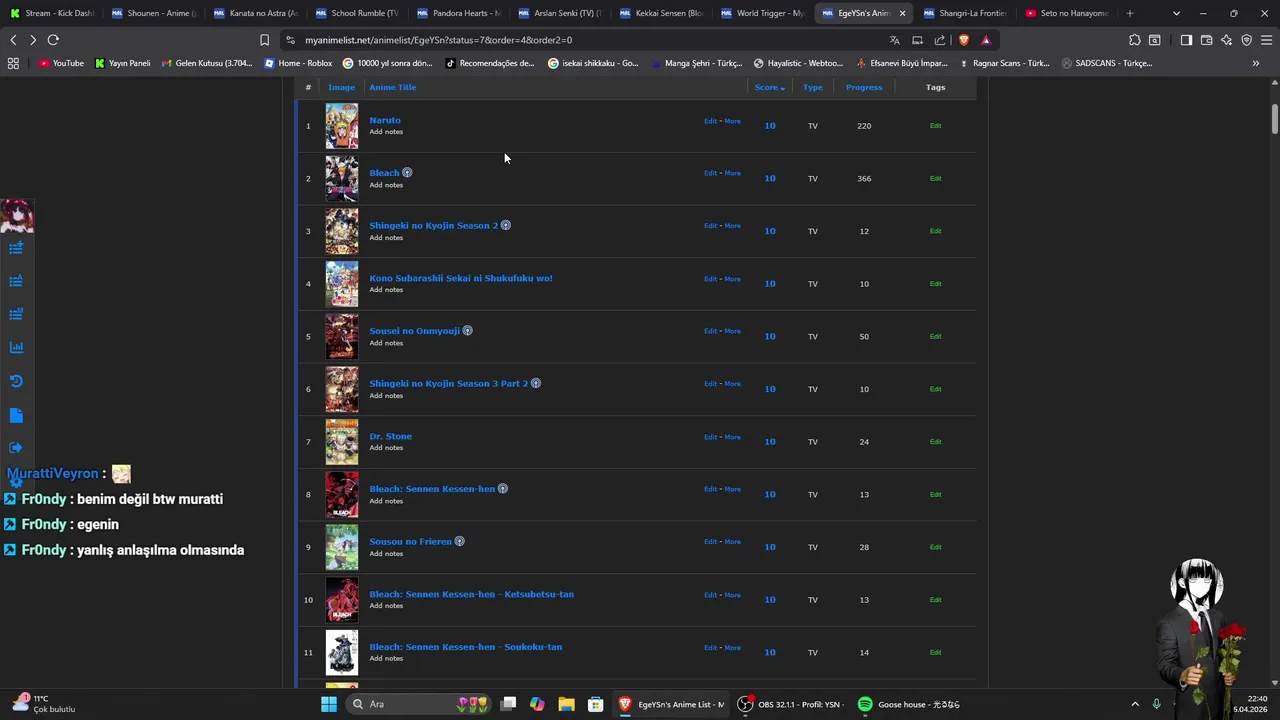Open the Spotify taskbar item
Viewport: 1280px width, 720px height.
(x=908, y=704)
